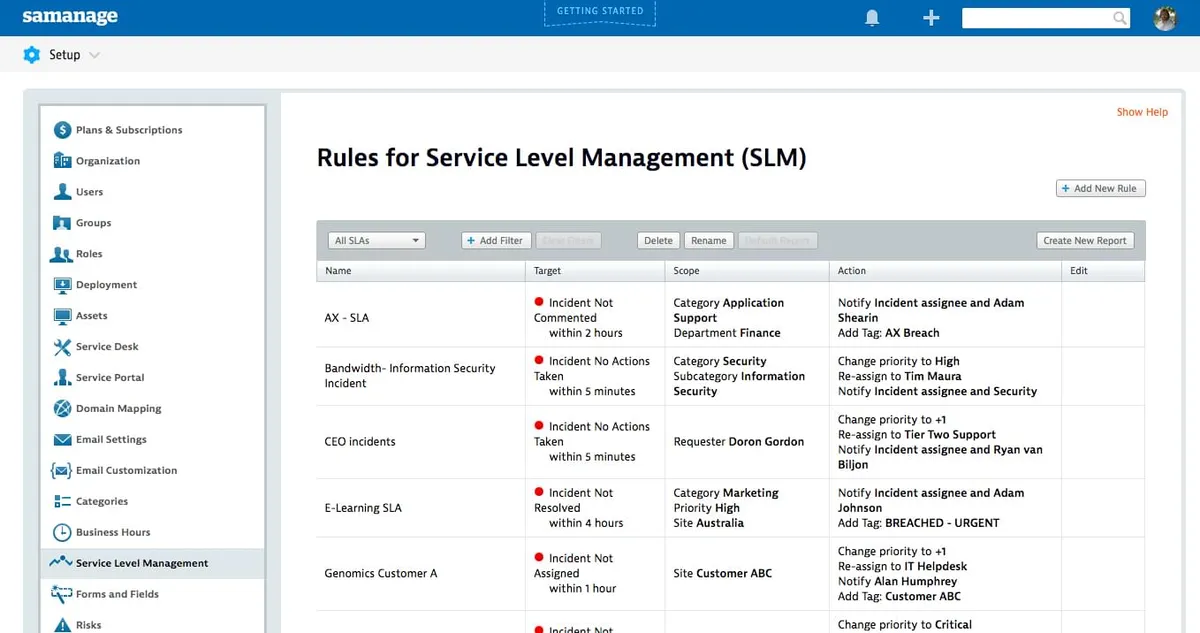The width and height of the screenshot is (1200, 633).
Task: Select Forms and Fields menu item
Action: tap(117, 595)
